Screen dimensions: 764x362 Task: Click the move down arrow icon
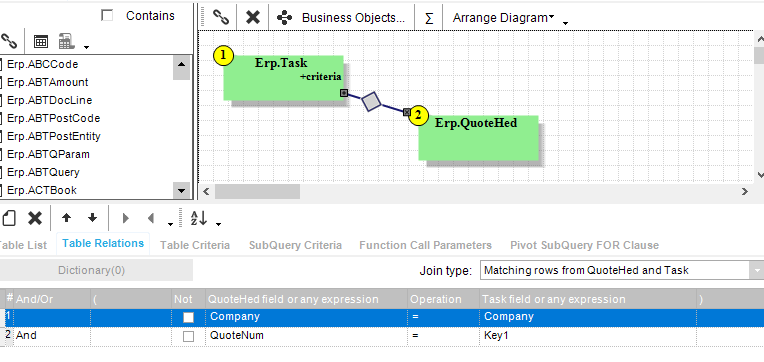pos(93,218)
